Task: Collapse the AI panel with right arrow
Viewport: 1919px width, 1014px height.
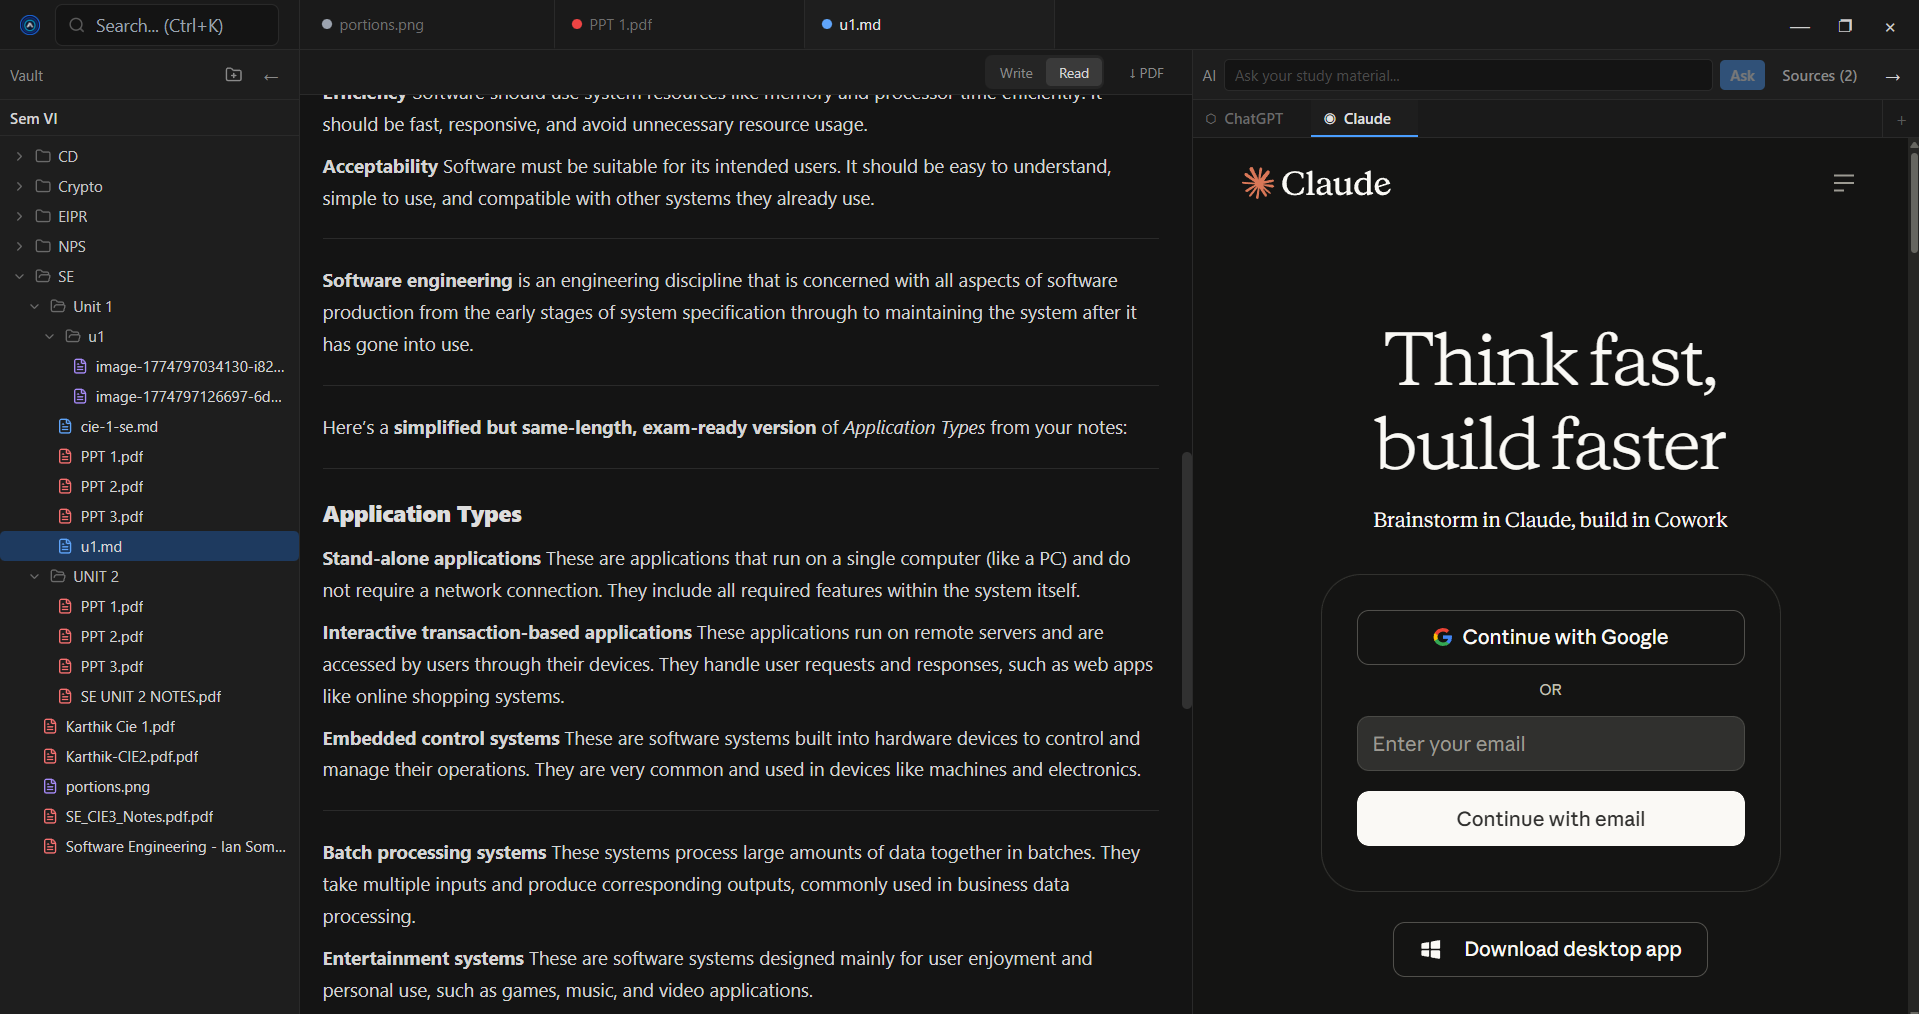Action: point(1892,76)
